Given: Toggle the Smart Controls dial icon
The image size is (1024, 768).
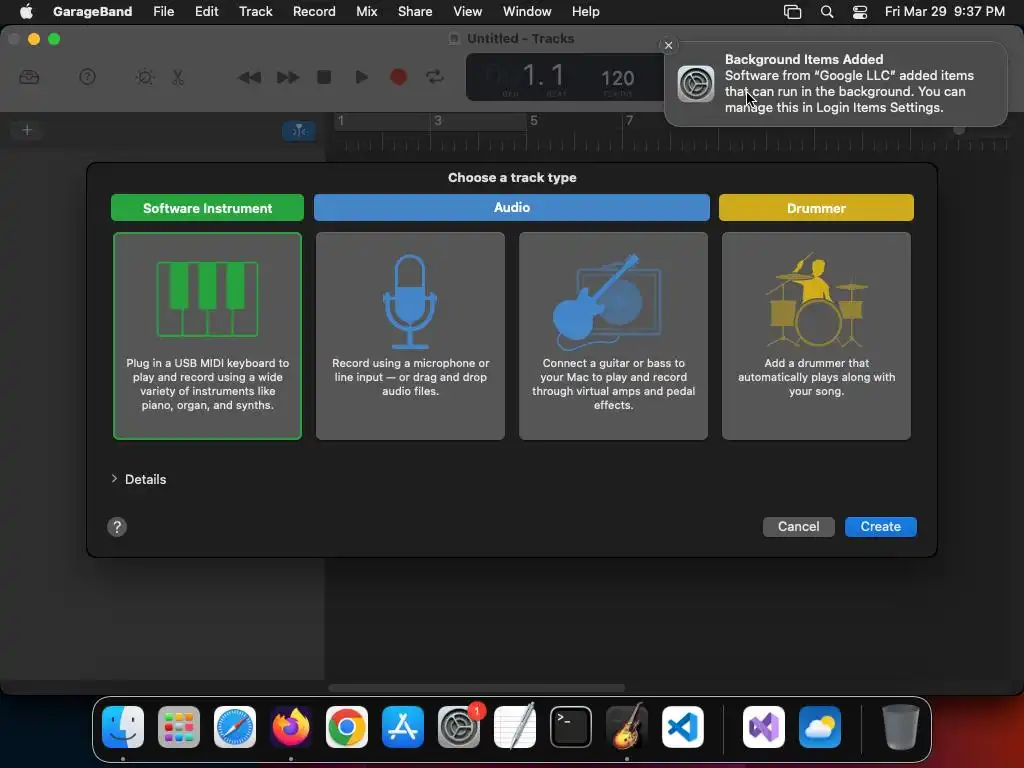Looking at the screenshot, I should [x=145, y=77].
